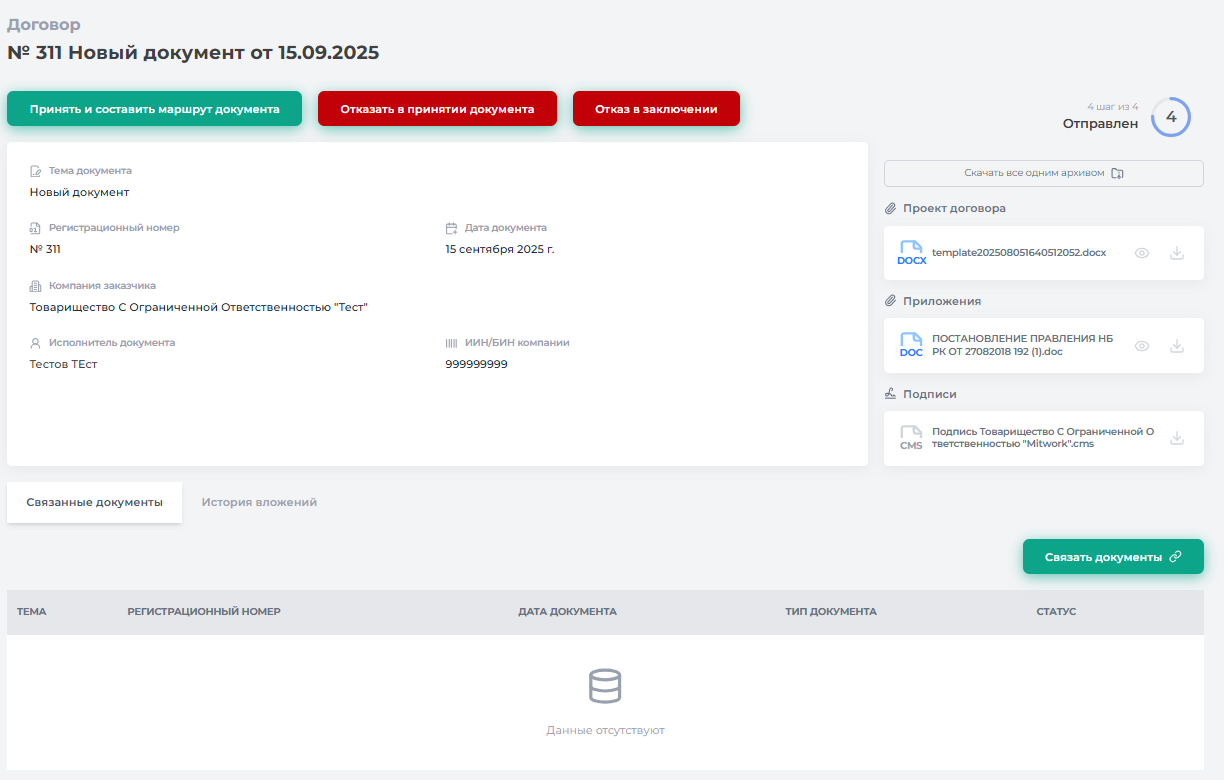1224x780 pixels.
Task: Sort by Регистрационный номер column header
Action: coord(204,611)
